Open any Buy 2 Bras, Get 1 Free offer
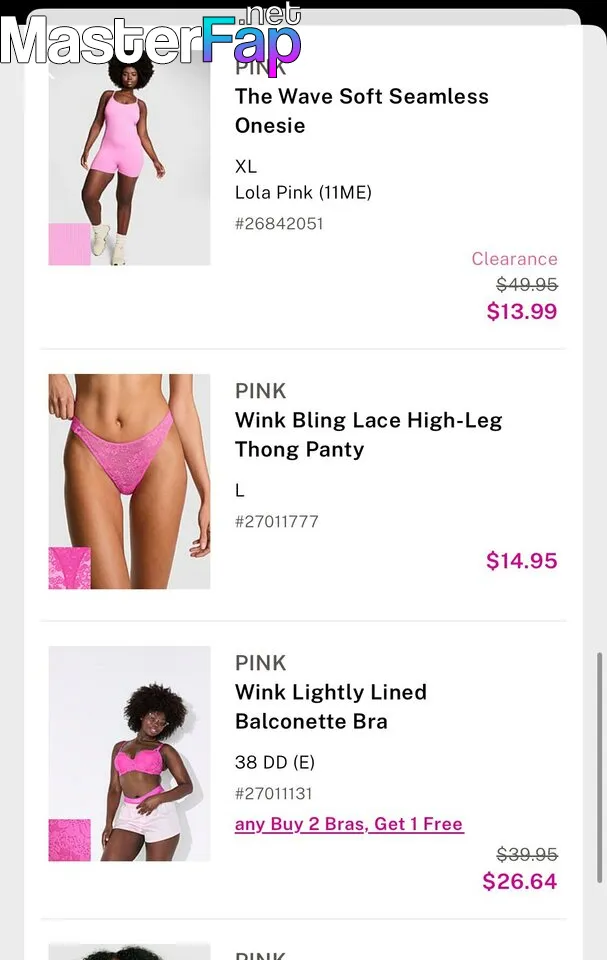Screen dimensions: 607x960 click(x=349, y=824)
